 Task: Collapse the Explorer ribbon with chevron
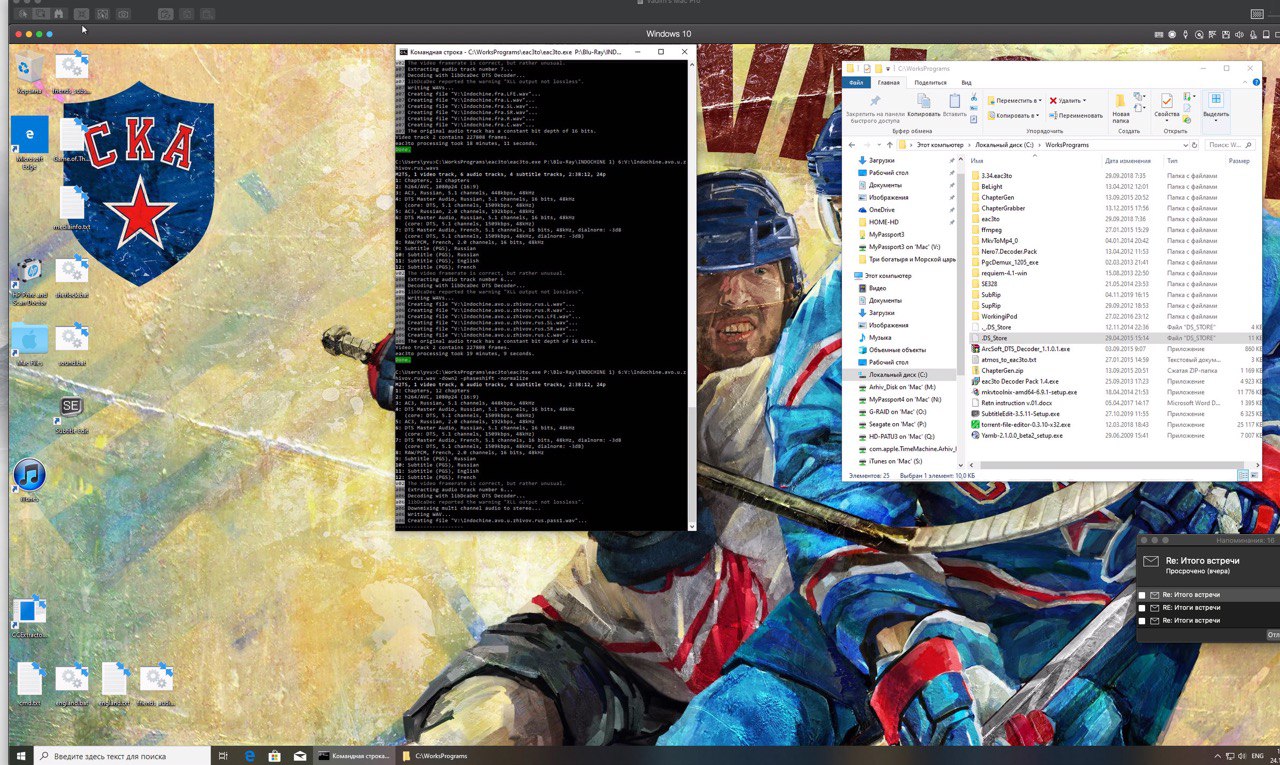[x=1245, y=82]
